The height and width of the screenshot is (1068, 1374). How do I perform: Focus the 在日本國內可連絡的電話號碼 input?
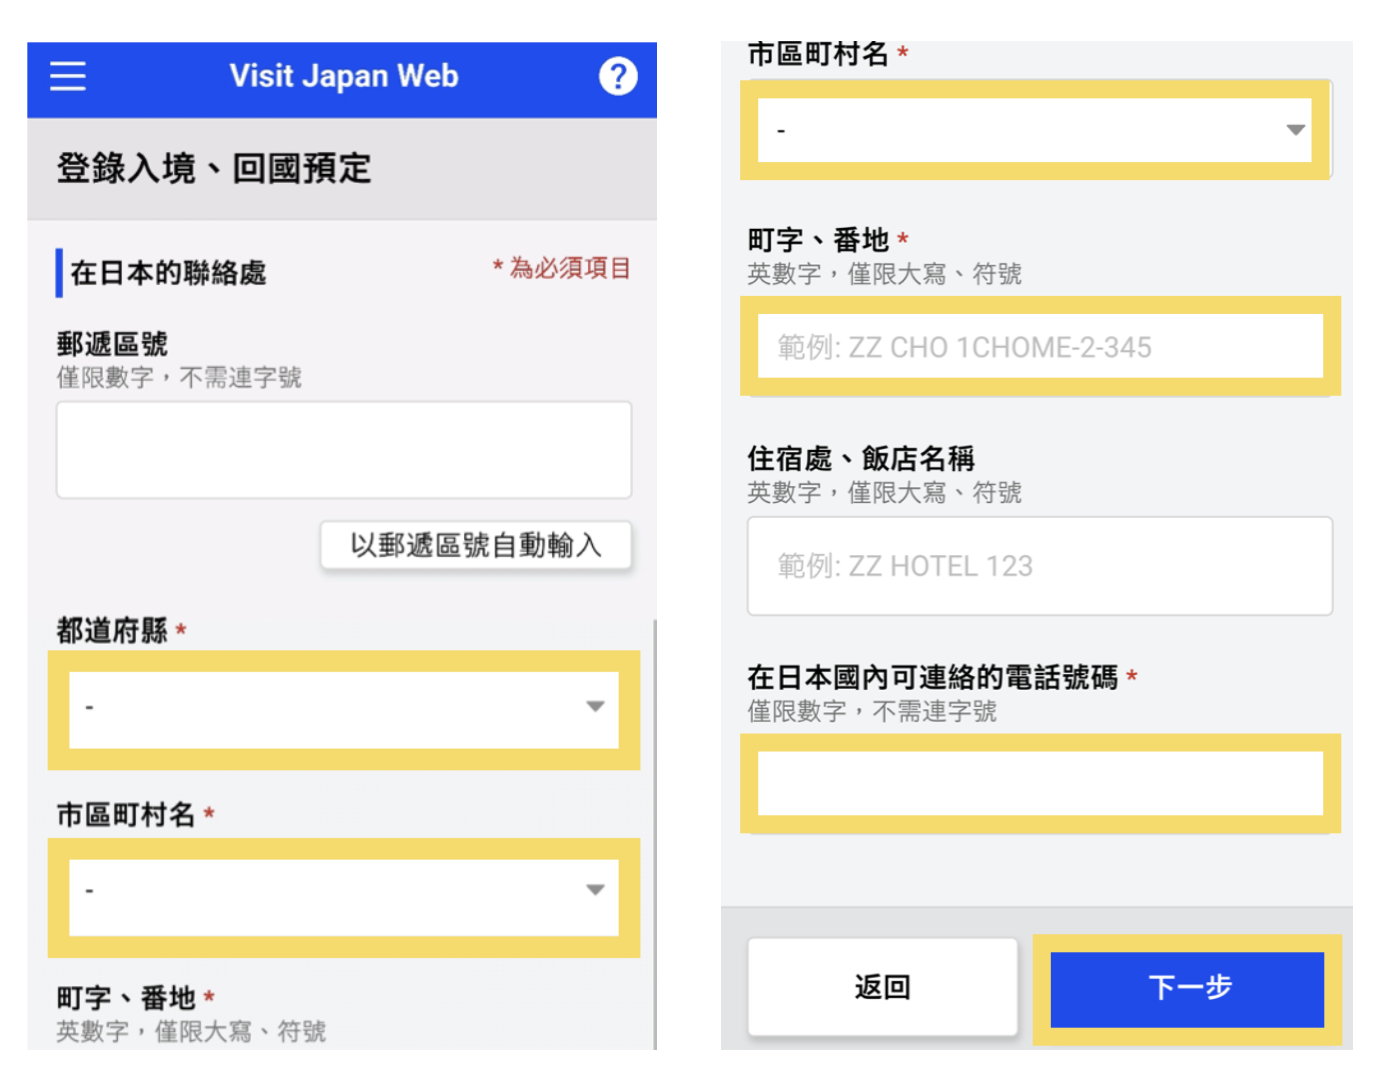(1040, 784)
